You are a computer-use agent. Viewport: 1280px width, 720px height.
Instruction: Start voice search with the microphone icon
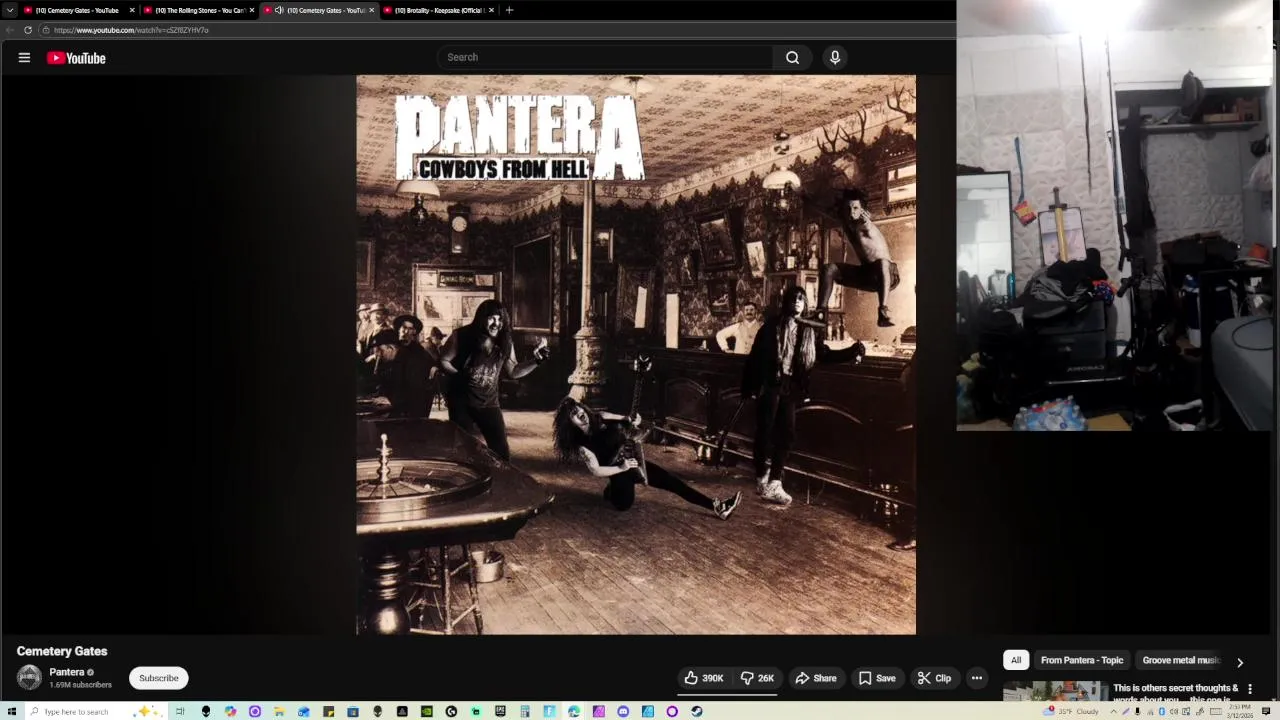pyautogui.click(x=835, y=57)
